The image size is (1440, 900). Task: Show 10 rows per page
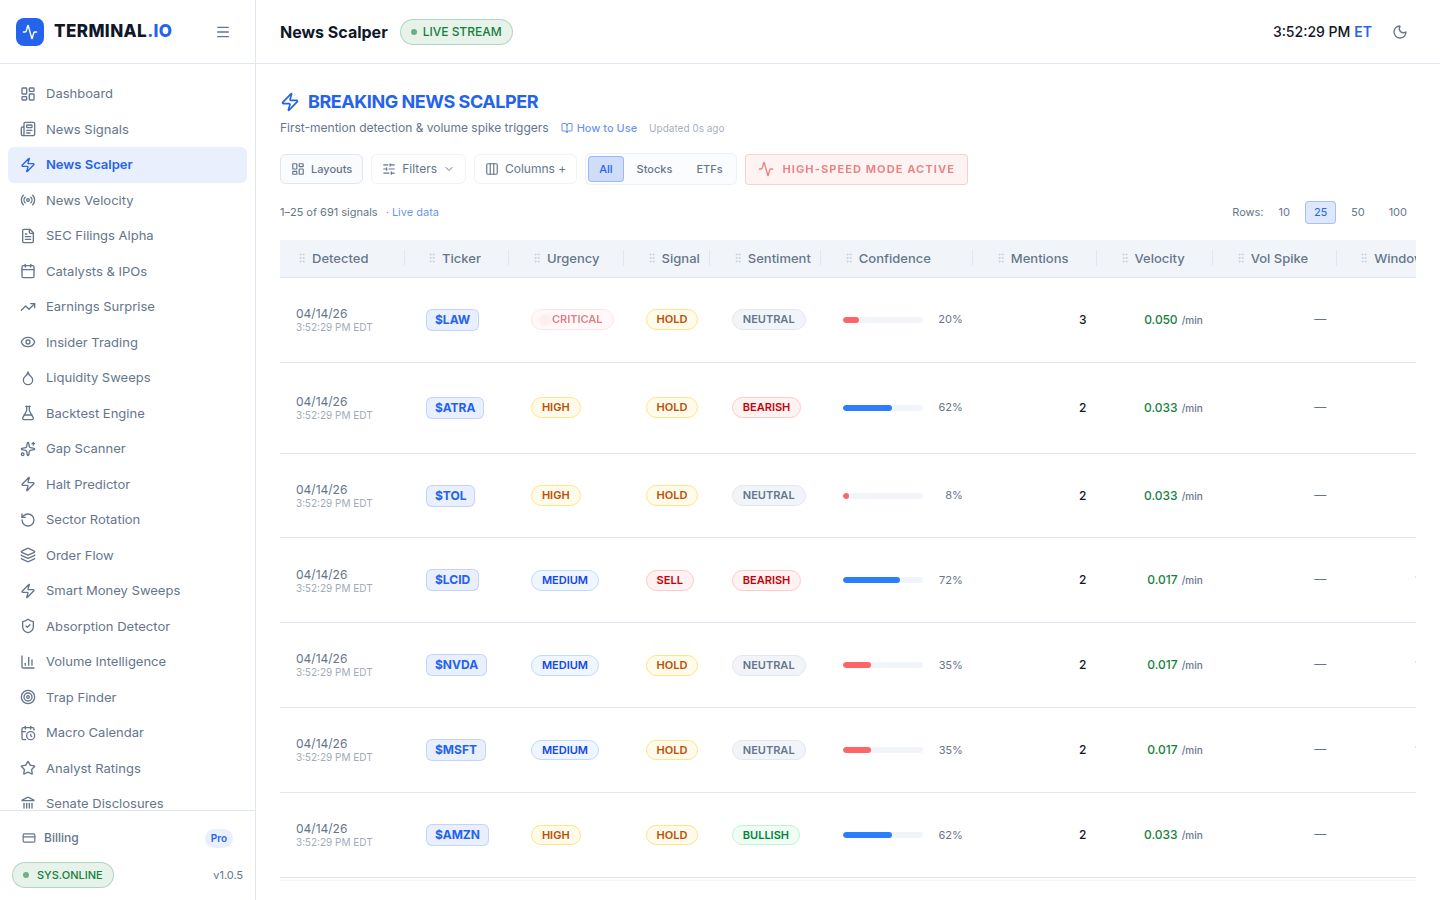tap(1284, 212)
